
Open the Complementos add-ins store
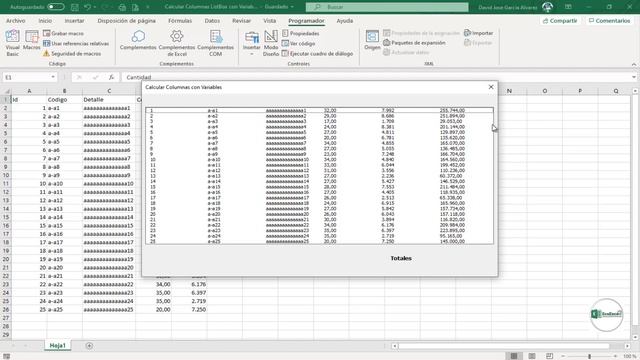(x=138, y=40)
